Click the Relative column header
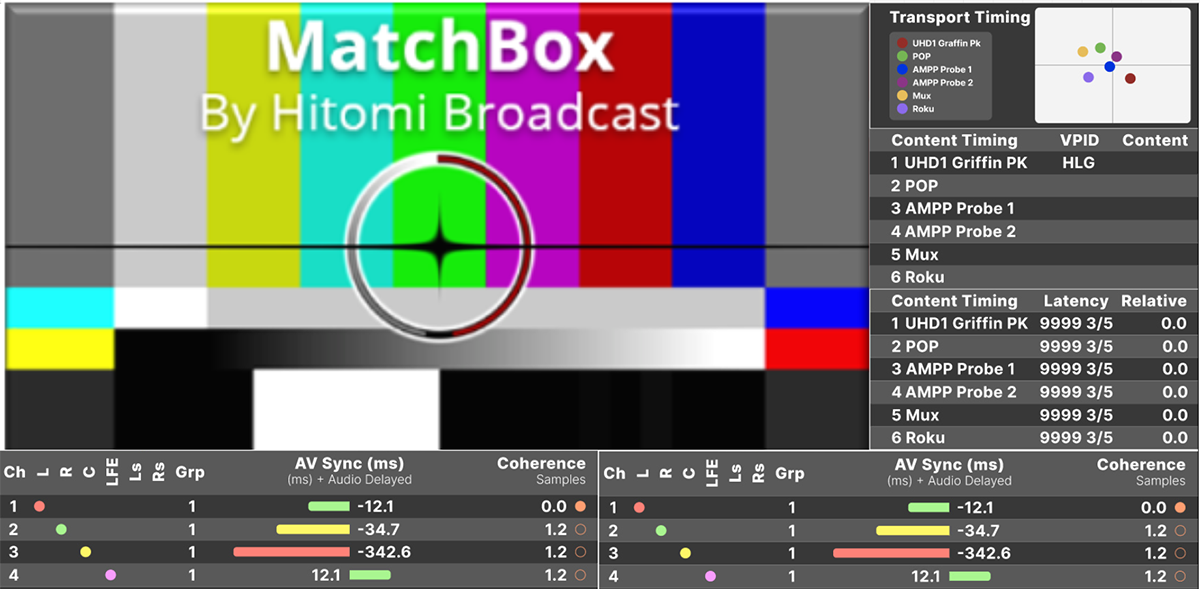Viewport: 1200px width, 589px height. [1153, 301]
